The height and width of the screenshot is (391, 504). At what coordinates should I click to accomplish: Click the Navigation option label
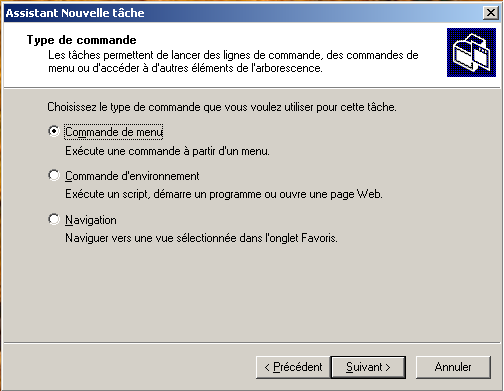pyautogui.click(x=91, y=220)
